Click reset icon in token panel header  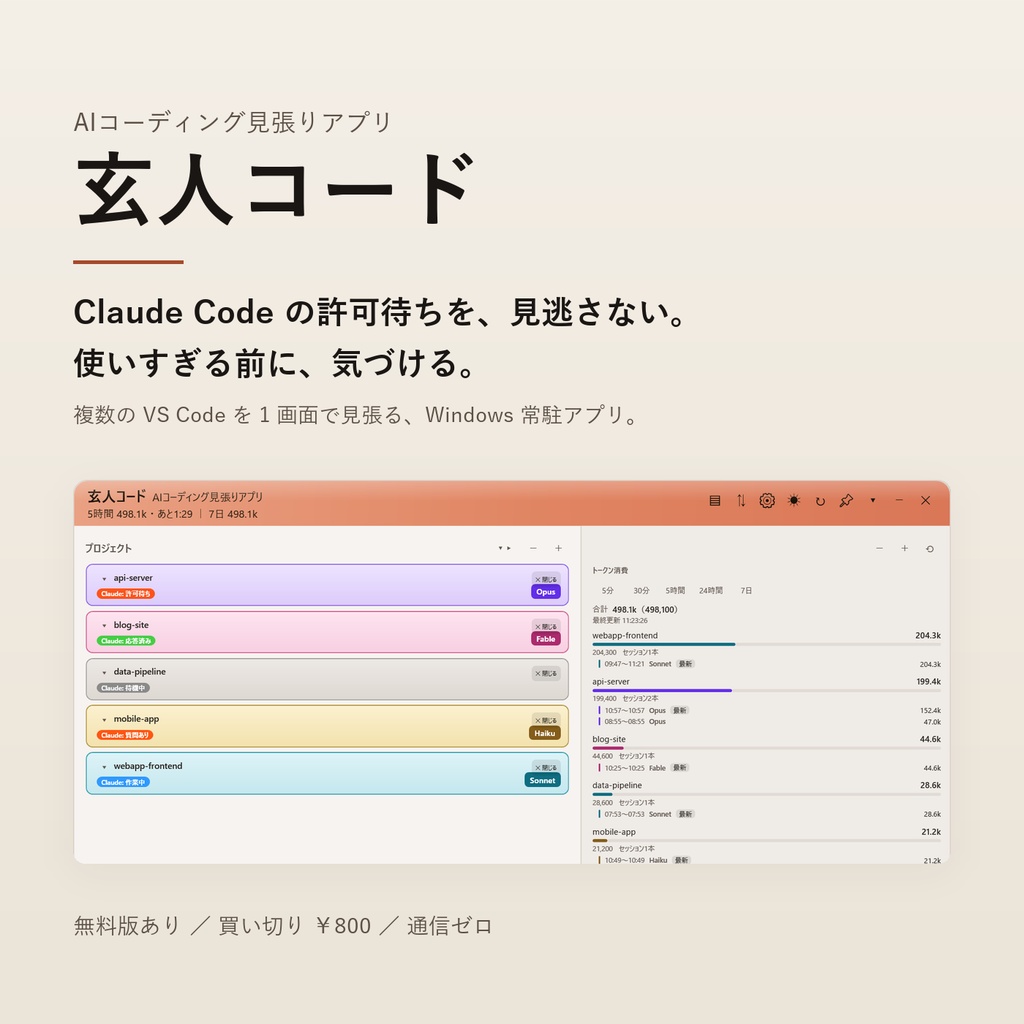[930, 549]
